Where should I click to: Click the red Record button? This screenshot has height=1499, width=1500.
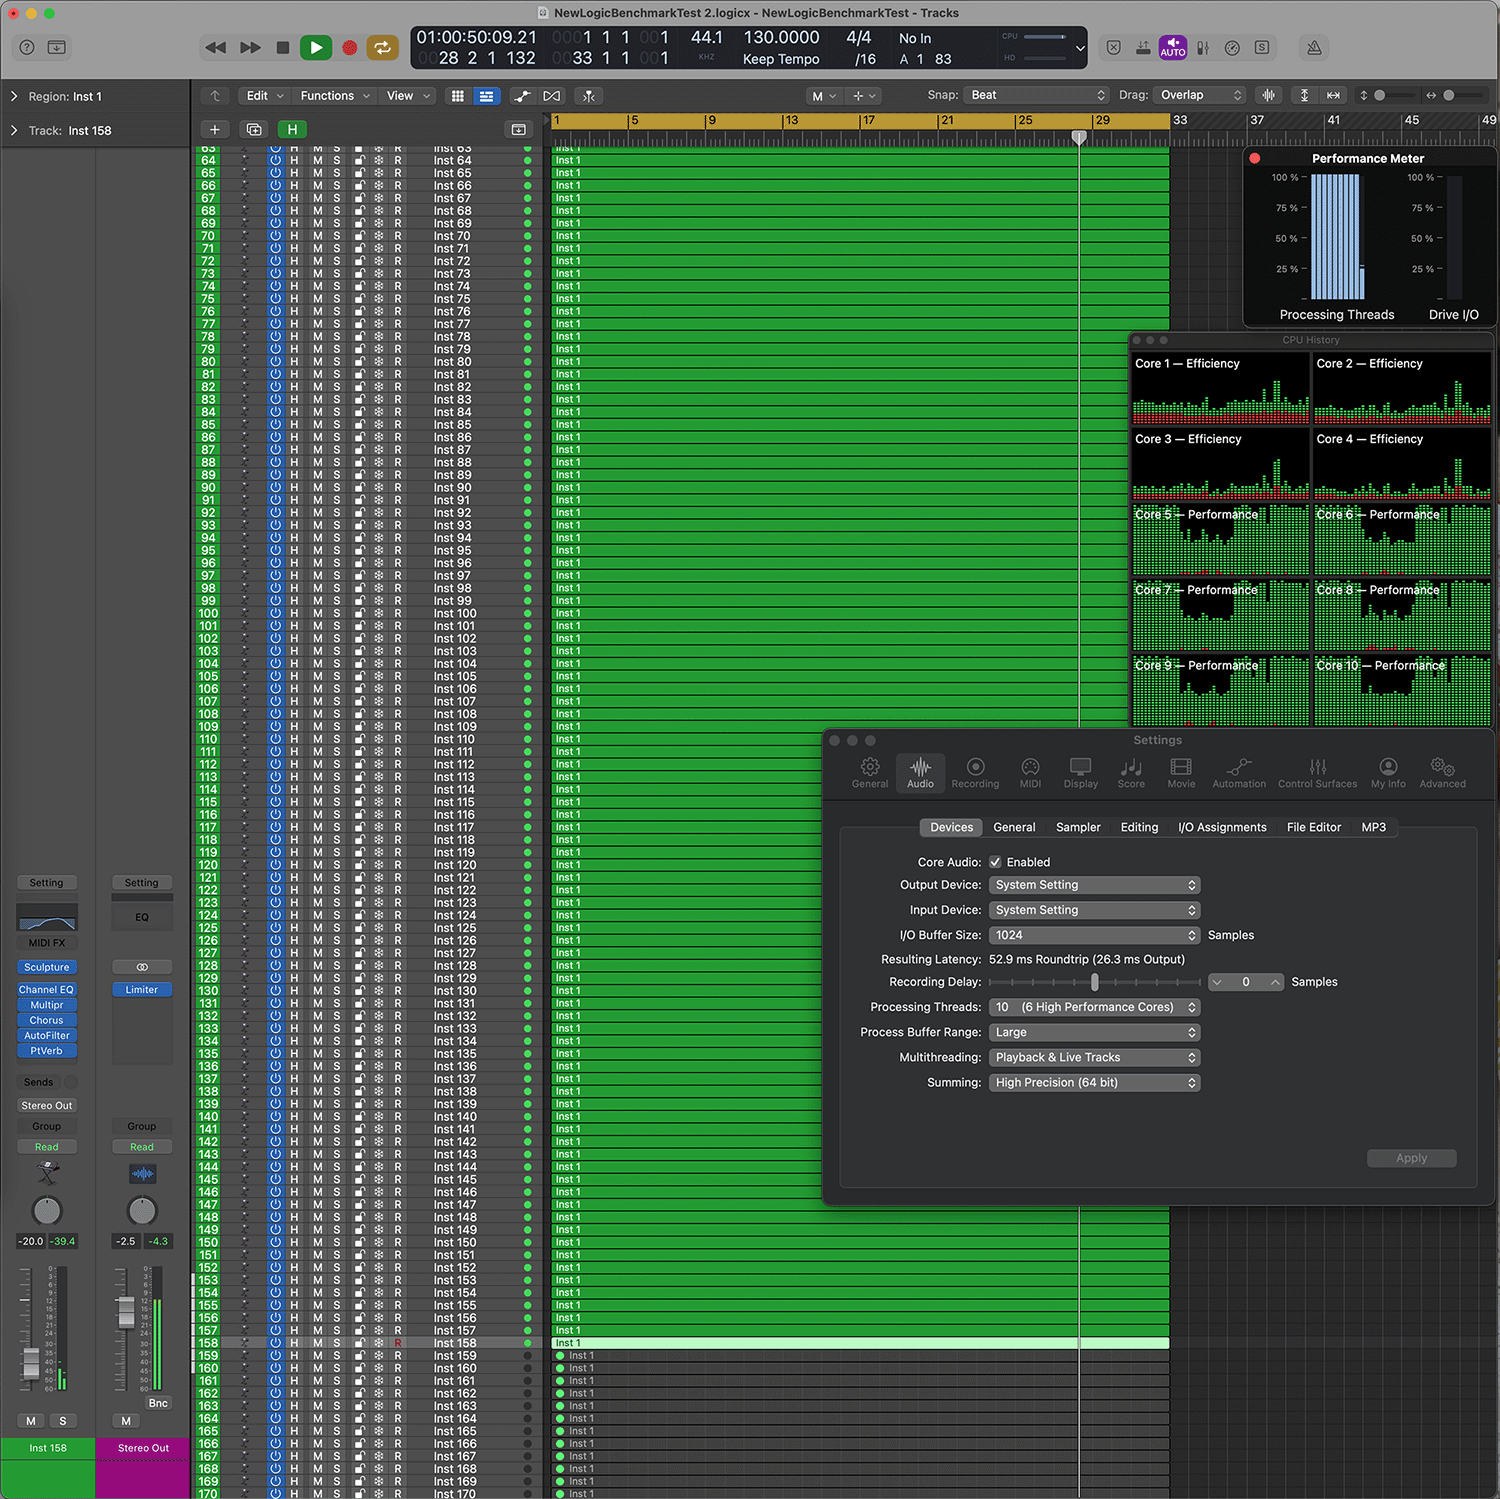click(349, 47)
